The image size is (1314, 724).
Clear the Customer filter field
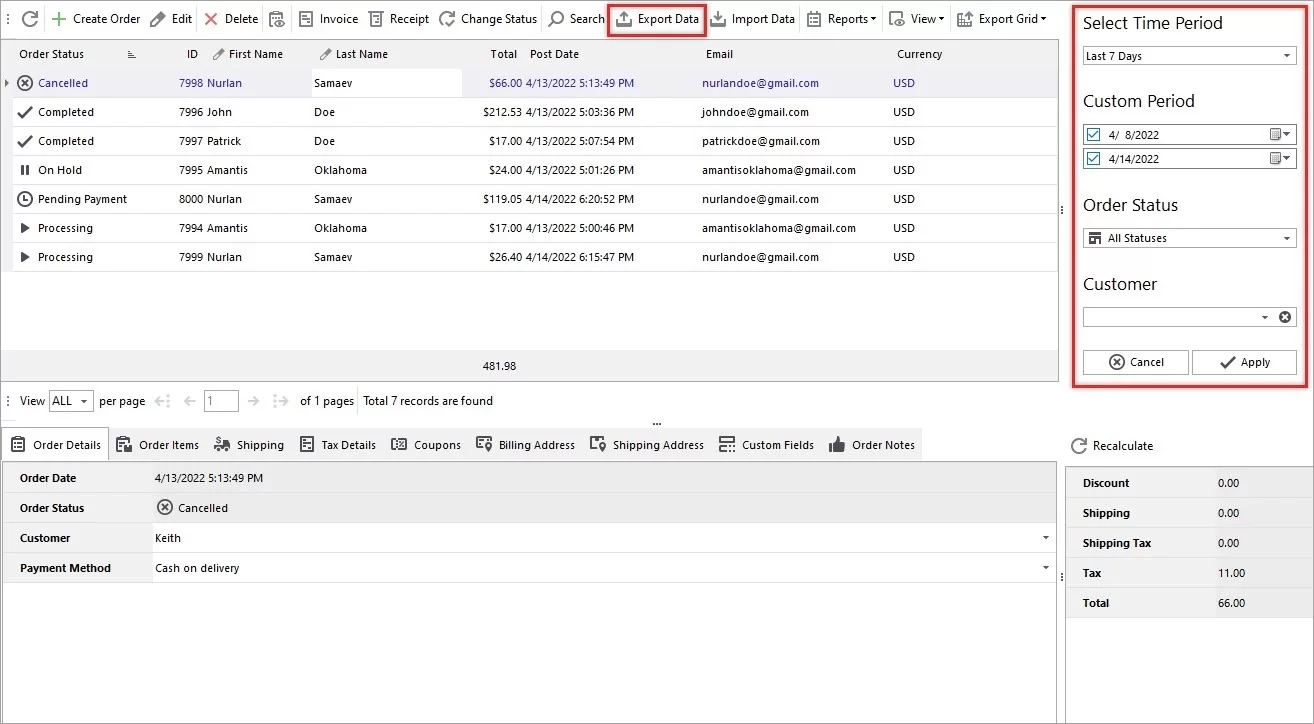(x=1285, y=316)
